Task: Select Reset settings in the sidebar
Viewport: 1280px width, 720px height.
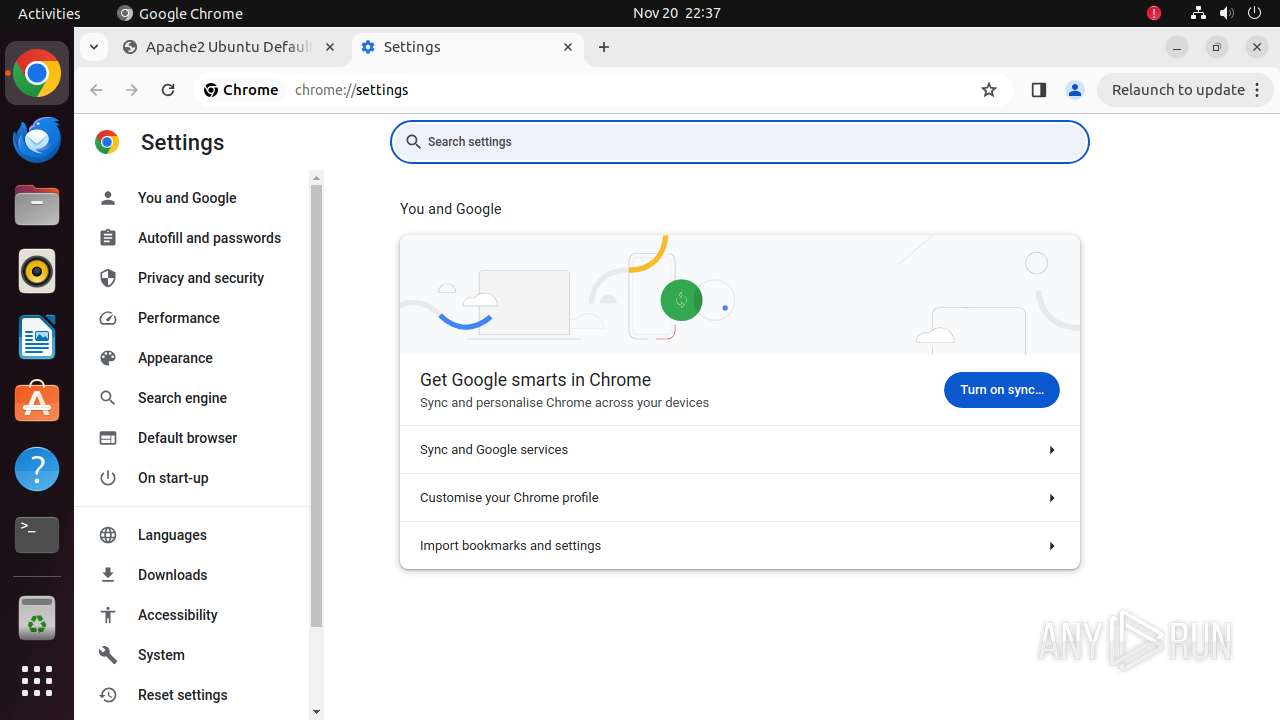Action: [x=182, y=695]
